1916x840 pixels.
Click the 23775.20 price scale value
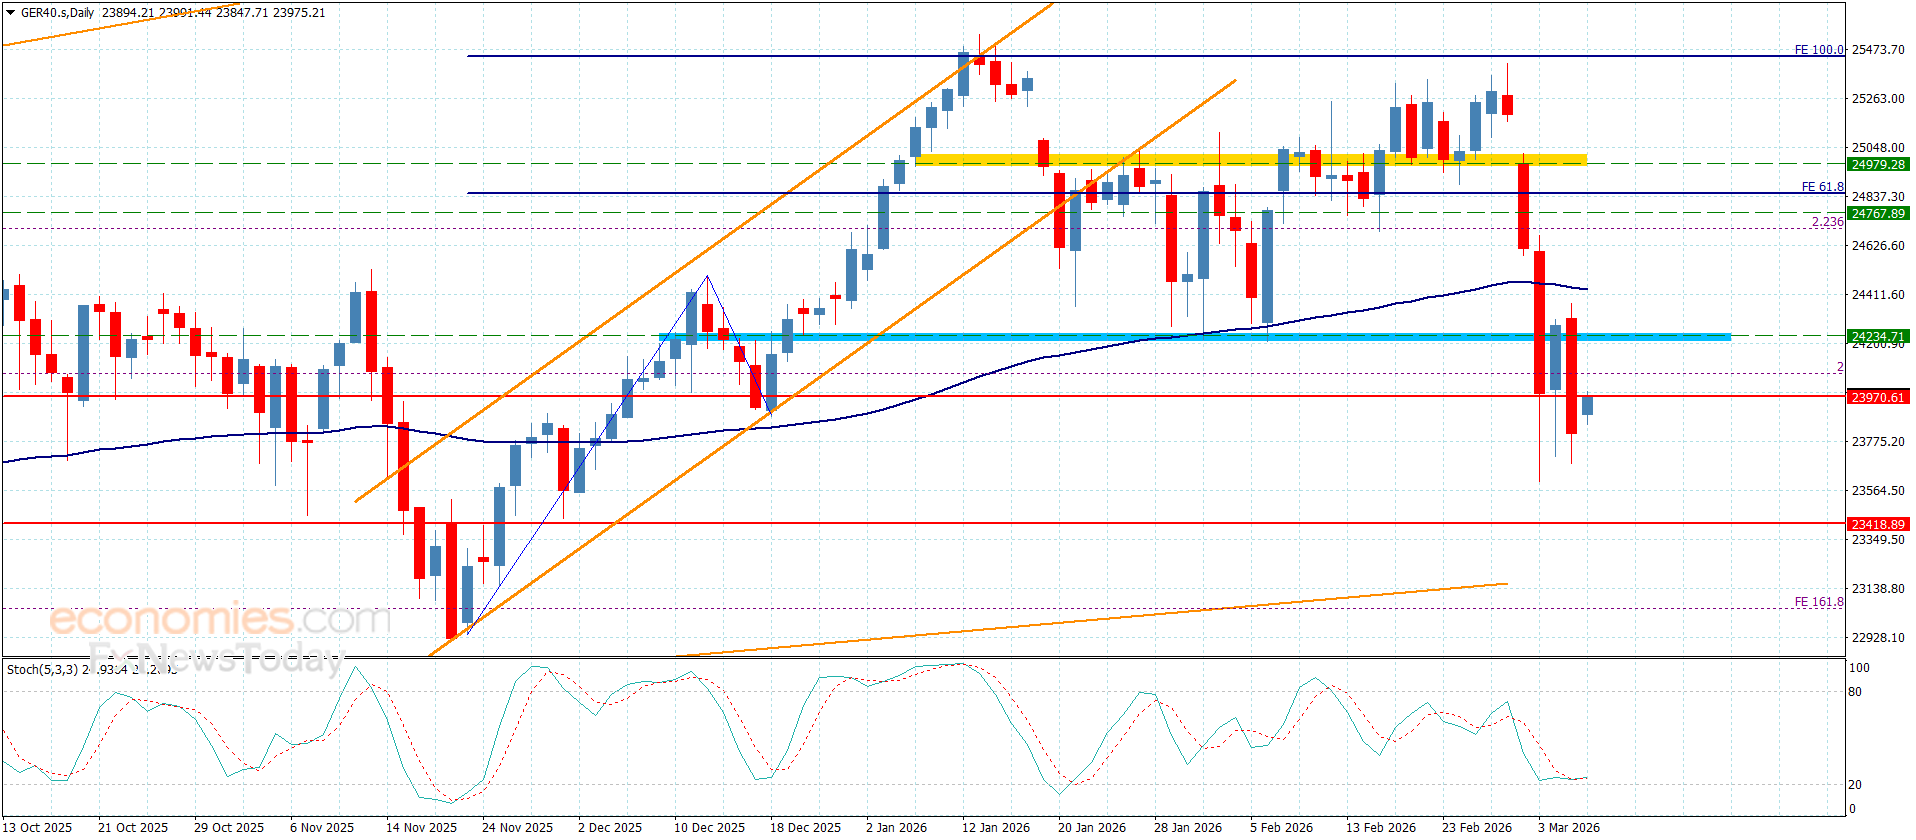[1878, 442]
